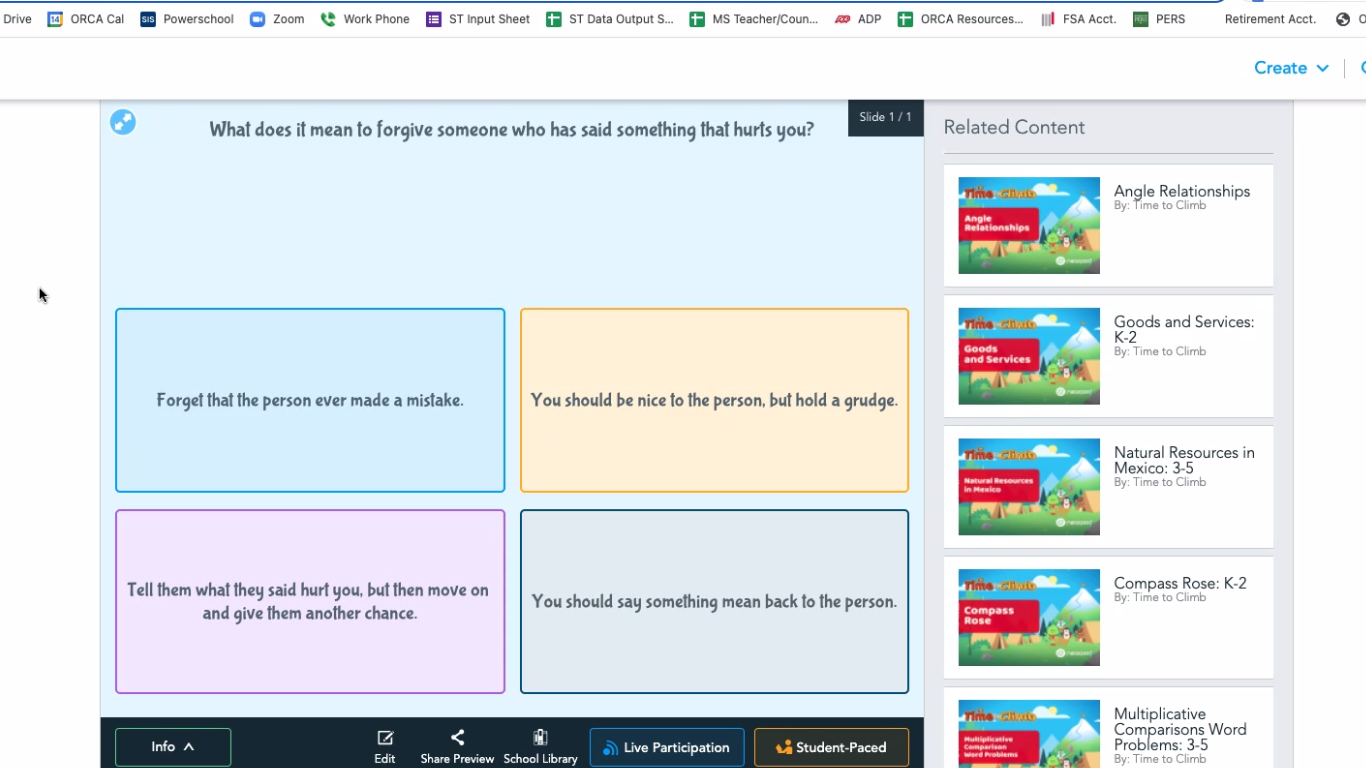
Task: Click Natural Resources in Mexico: 3-5 title
Action: click(x=1184, y=460)
